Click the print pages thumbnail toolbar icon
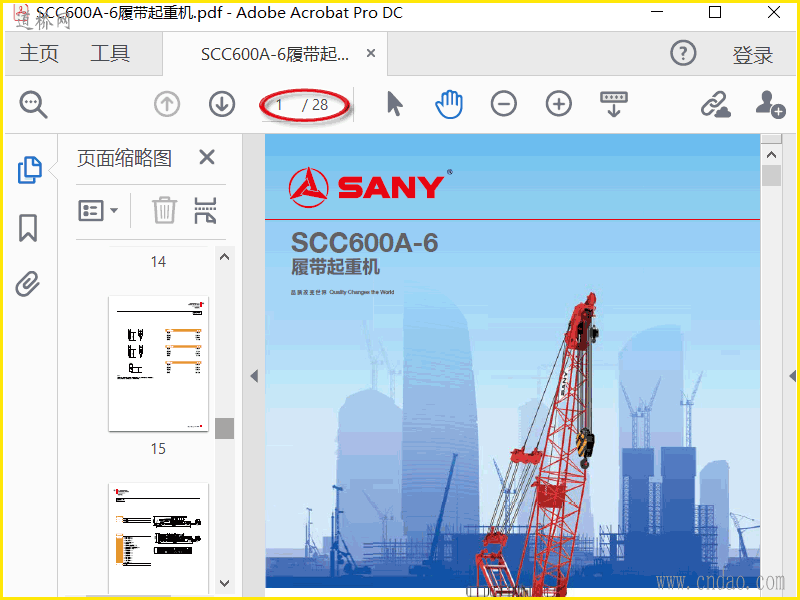800x600 pixels. [205, 211]
